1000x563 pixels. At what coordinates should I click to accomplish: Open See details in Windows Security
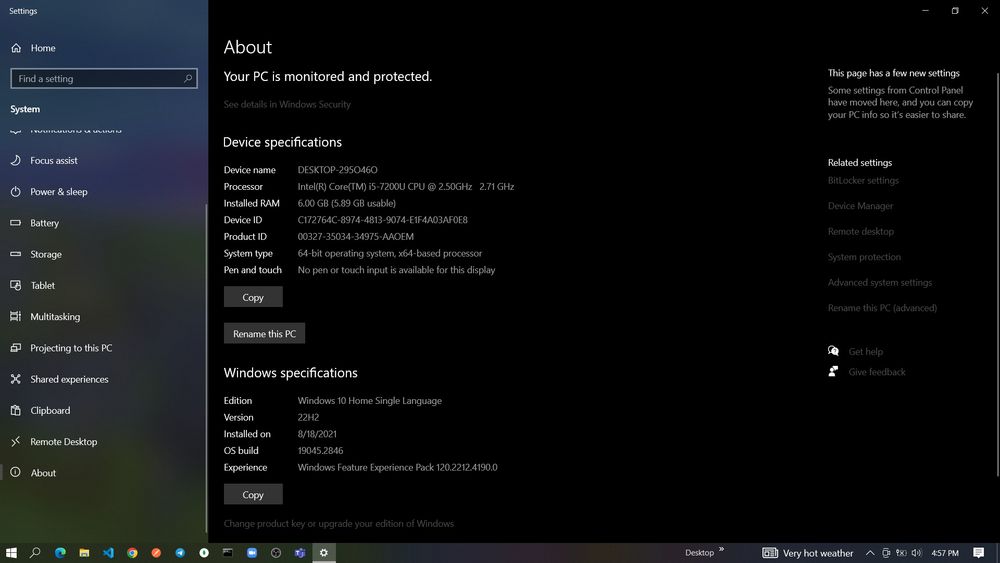(x=287, y=104)
